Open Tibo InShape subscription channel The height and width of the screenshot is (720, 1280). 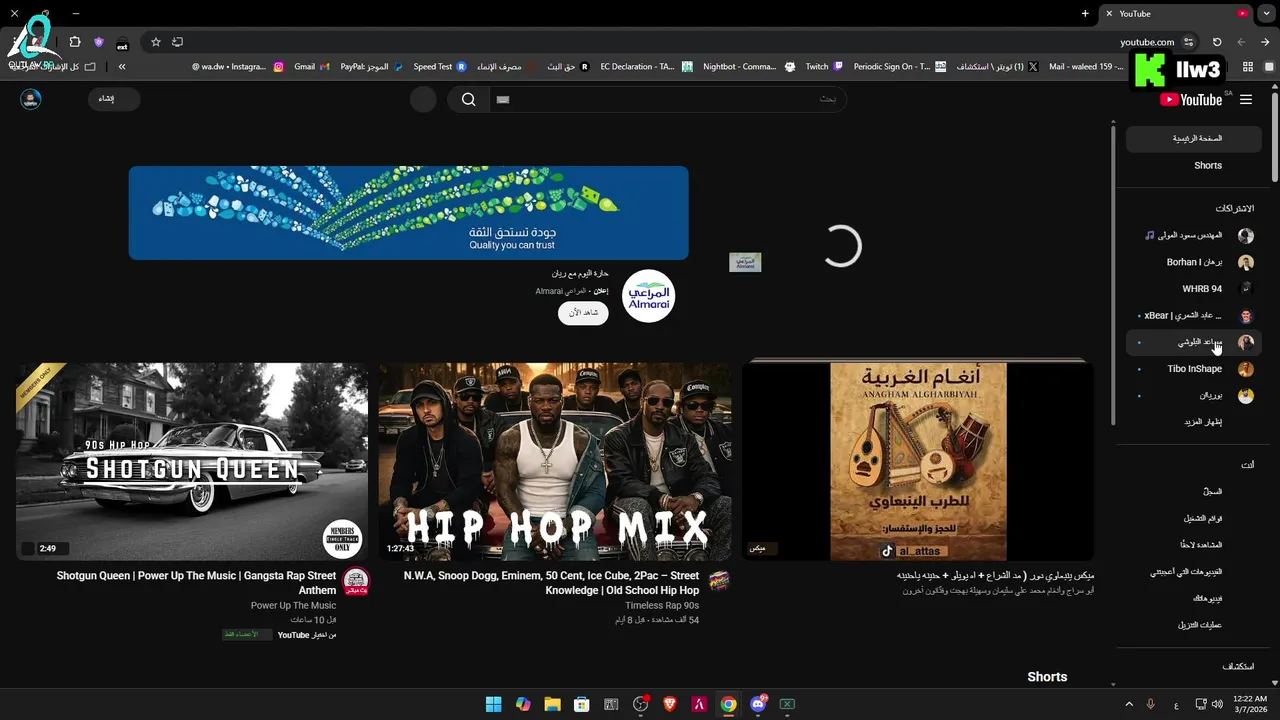point(1194,369)
